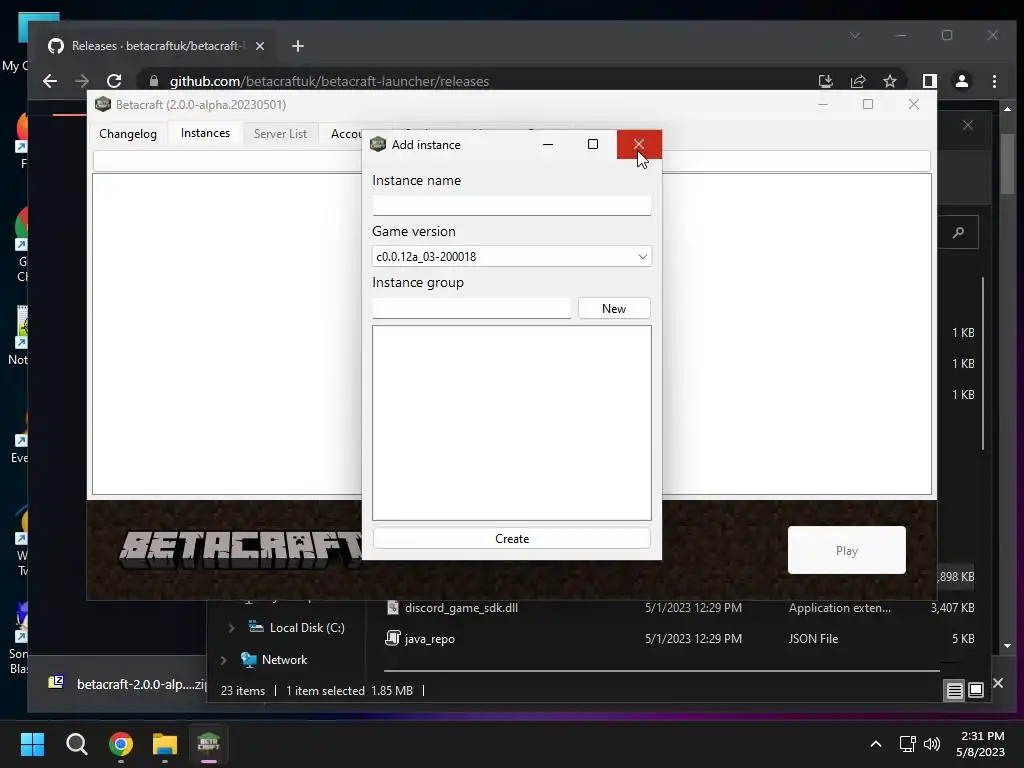Open Windows taskbar search
The width and height of the screenshot is (1024, 768).
[x=76, y=744]
